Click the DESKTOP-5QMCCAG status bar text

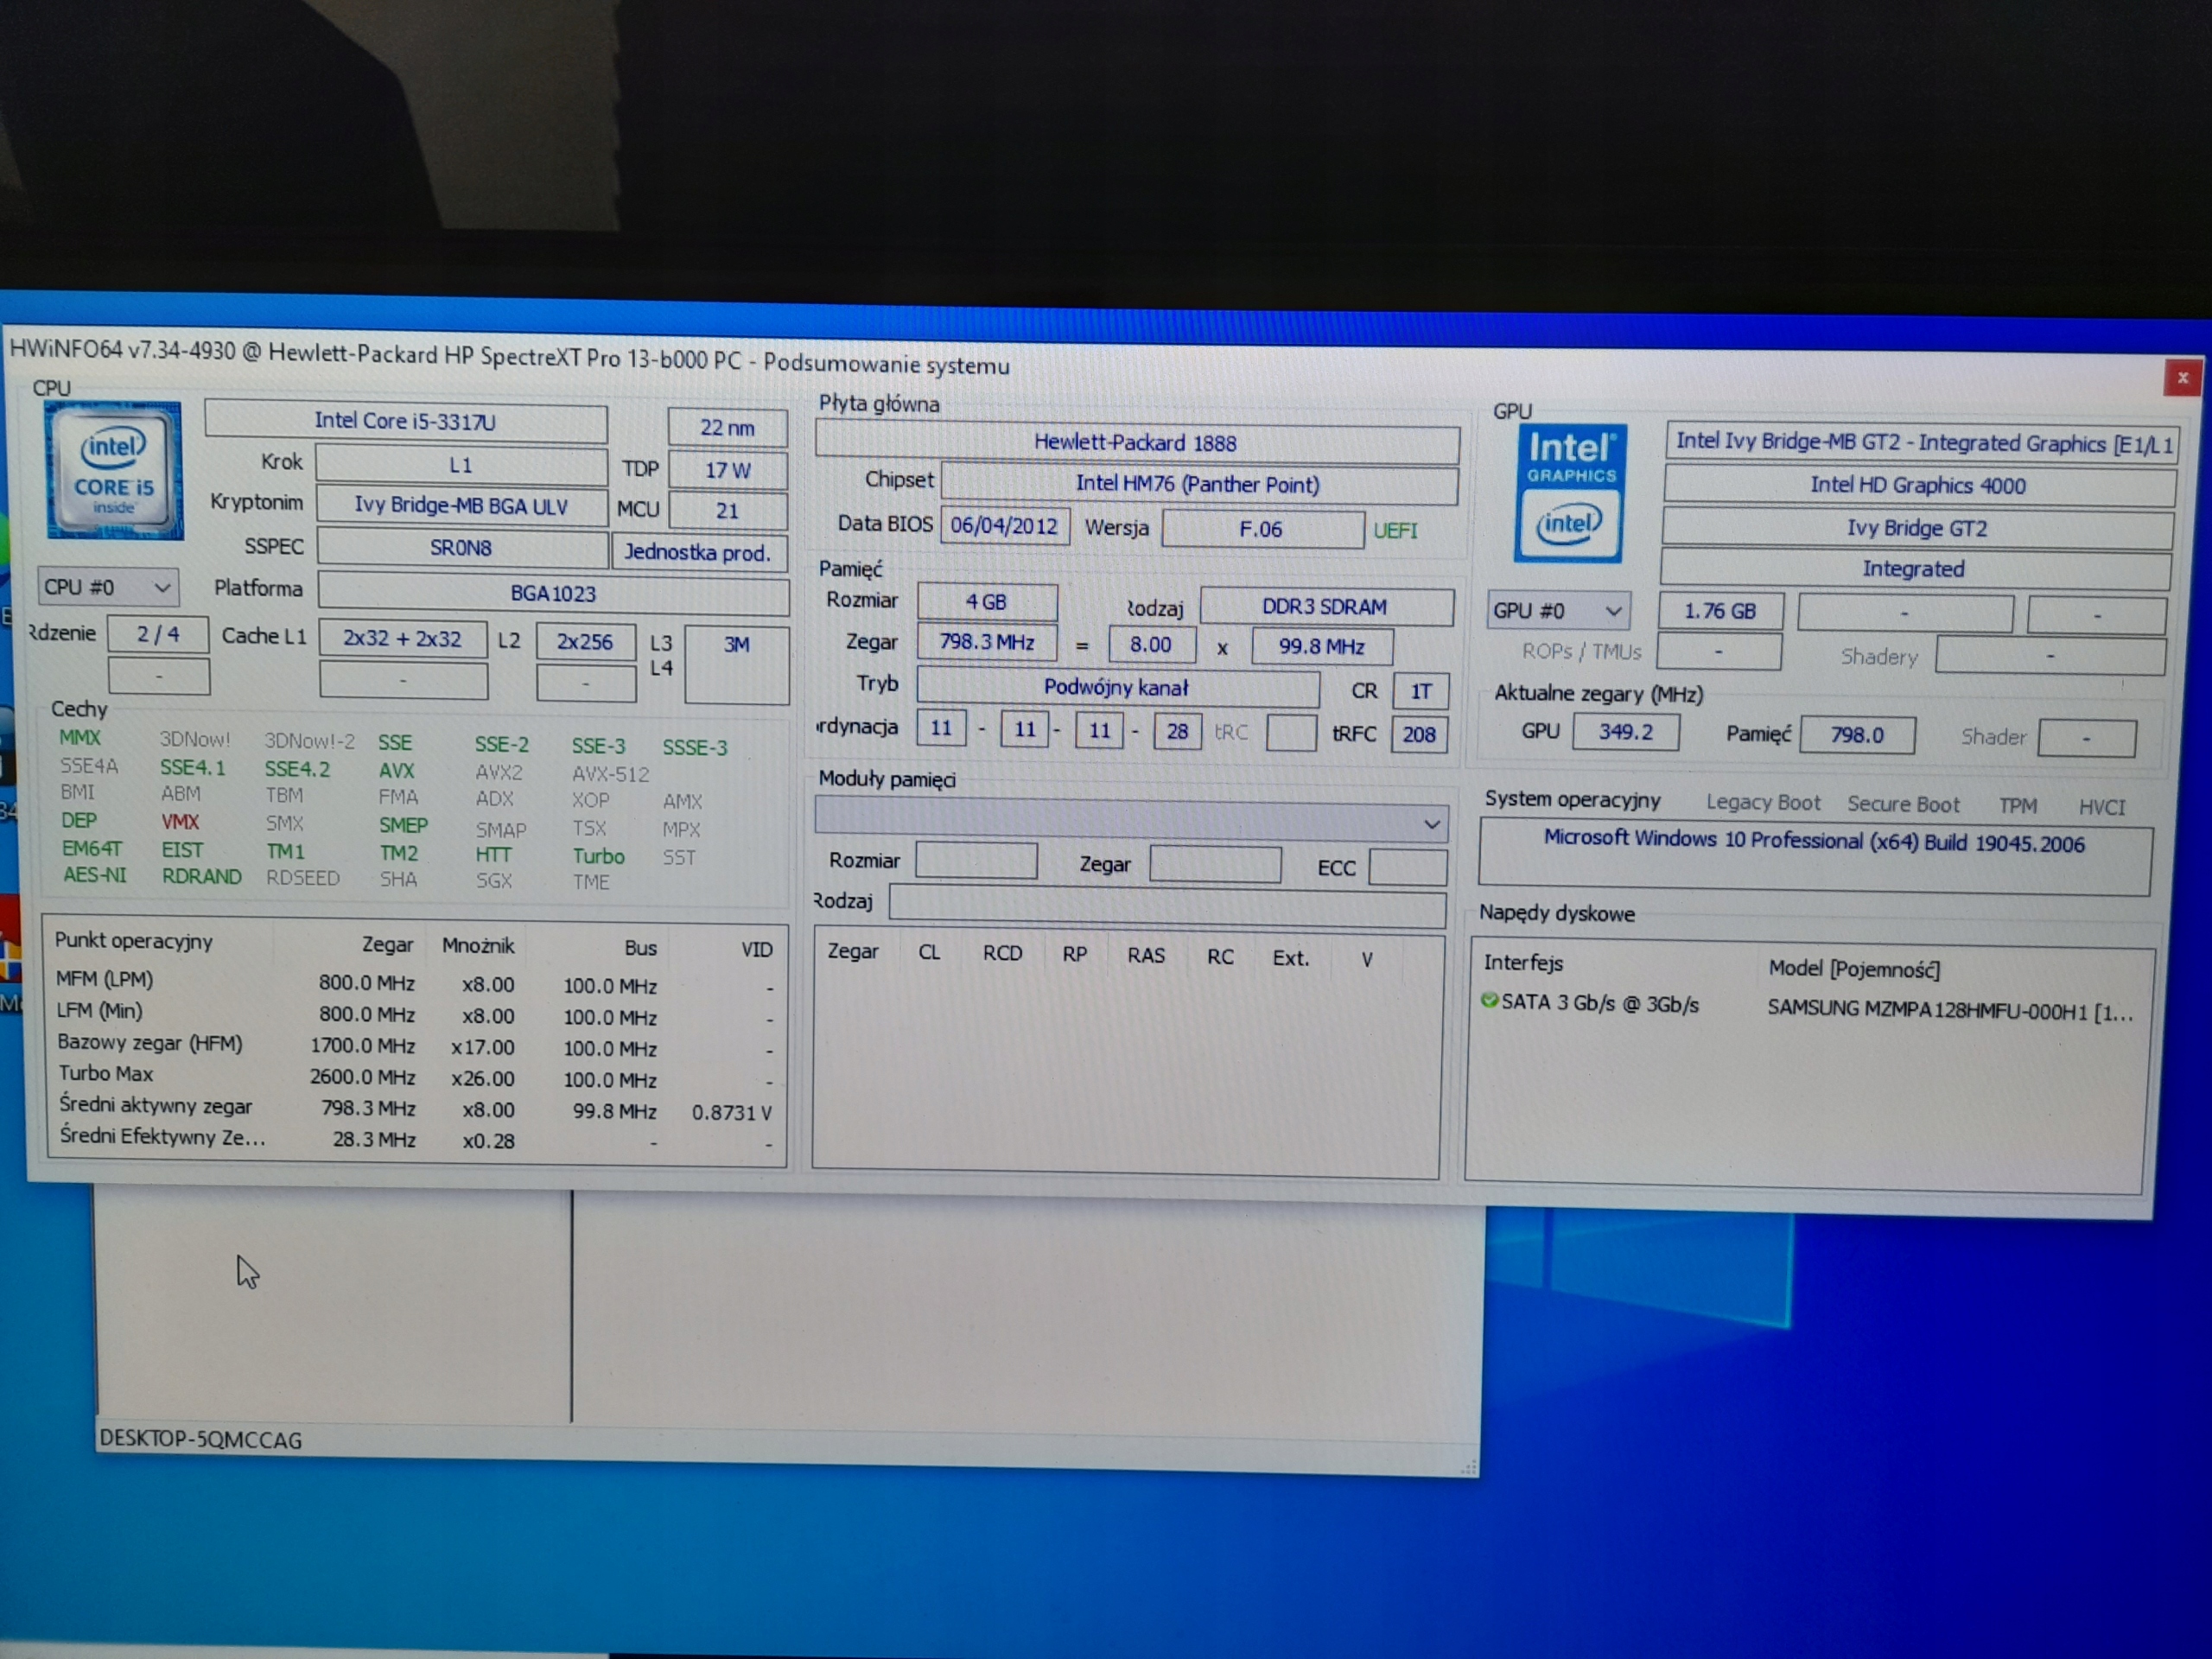coord(201,1440)
